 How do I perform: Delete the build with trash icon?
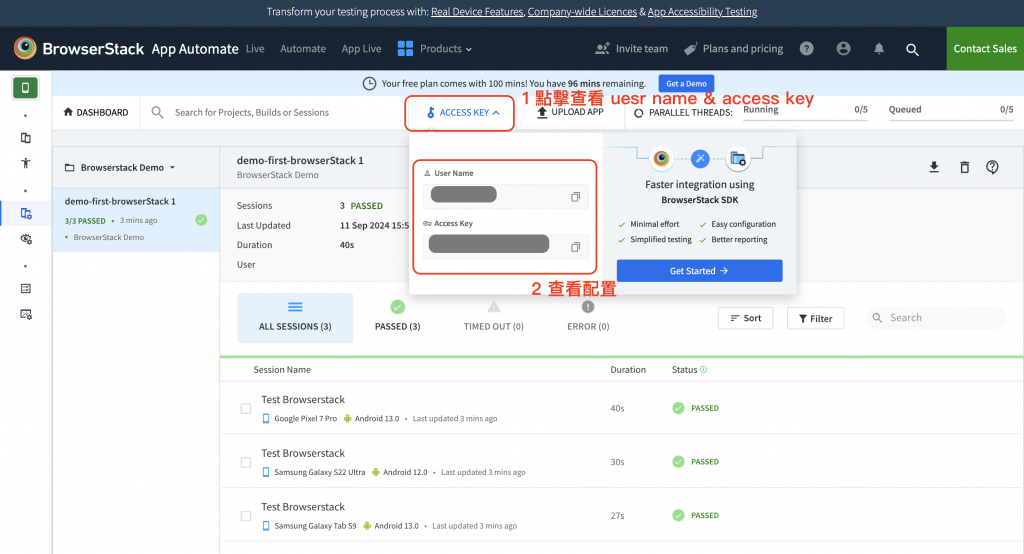coord(964,167)
